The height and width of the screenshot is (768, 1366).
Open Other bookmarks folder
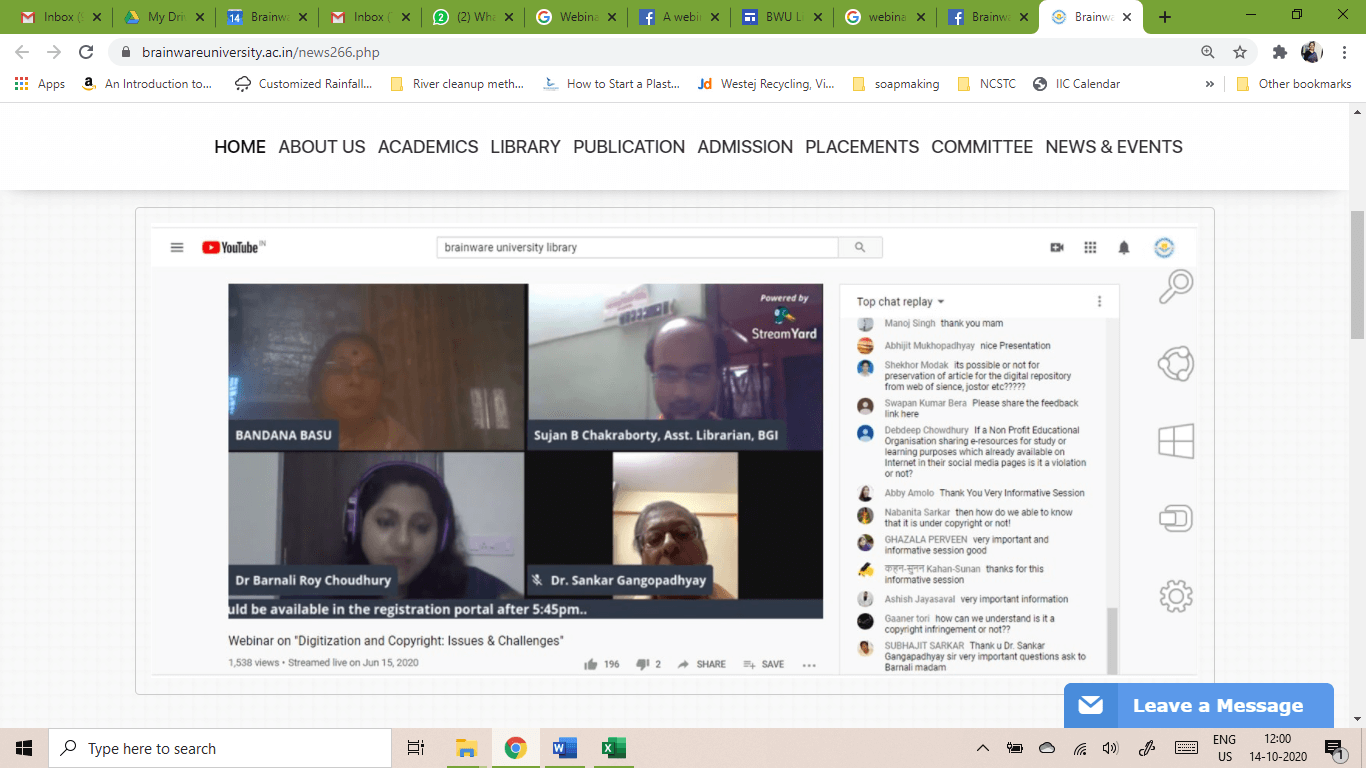tap(1294, 84)
